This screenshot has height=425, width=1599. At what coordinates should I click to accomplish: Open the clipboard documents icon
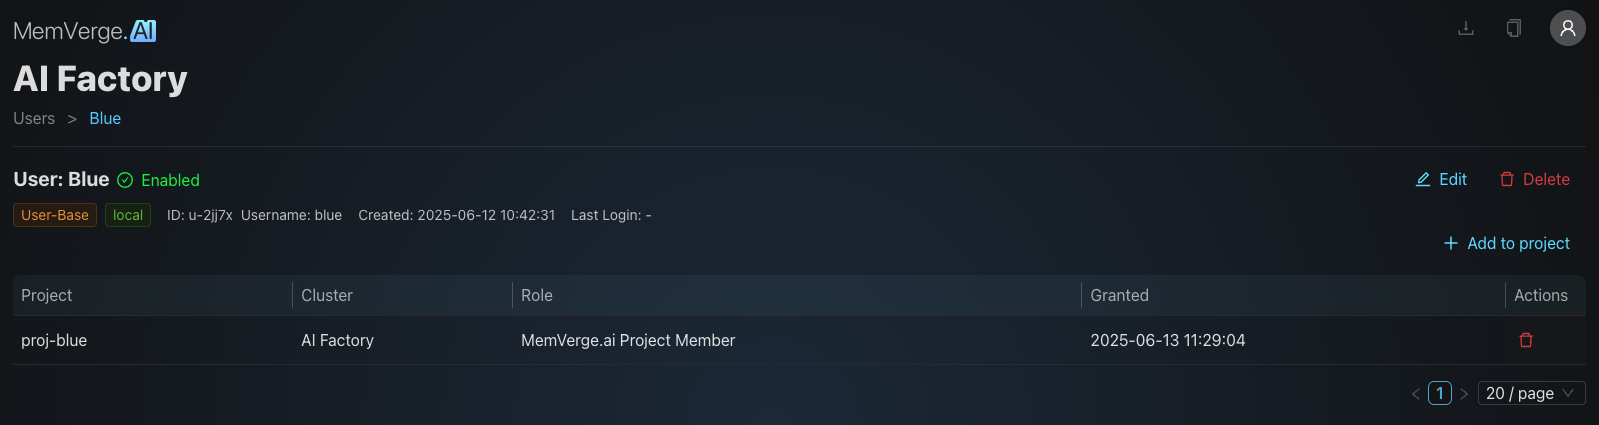pyautogui.click(x=1514, y=28)
